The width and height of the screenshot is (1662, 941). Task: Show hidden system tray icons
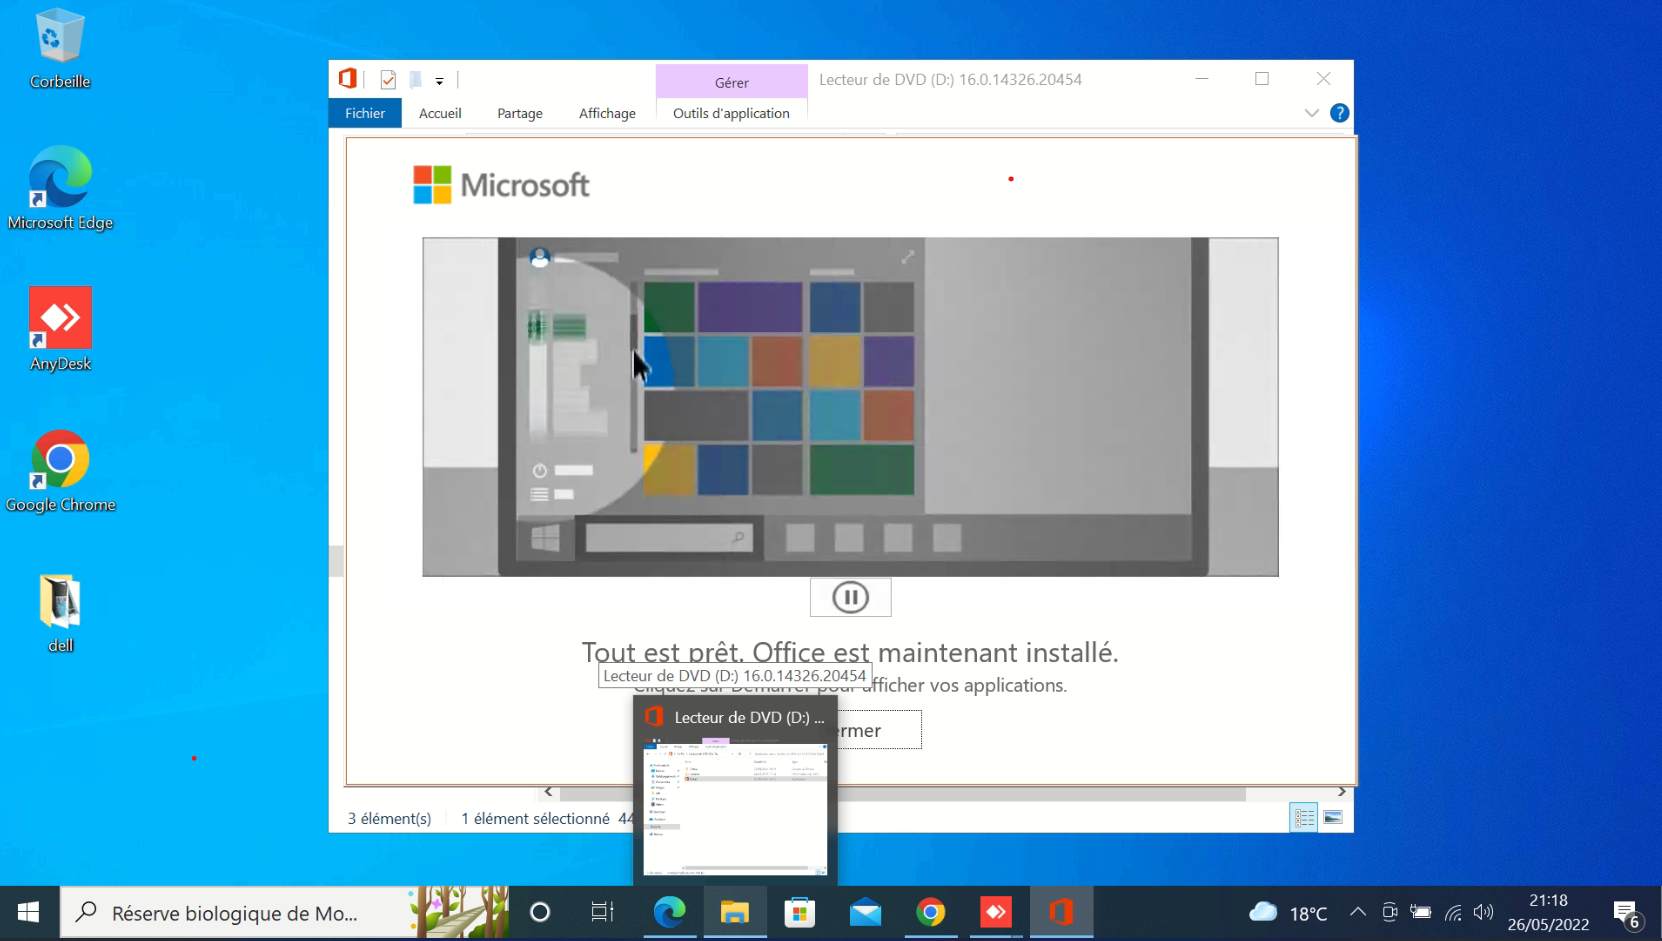coord(1358,912)
